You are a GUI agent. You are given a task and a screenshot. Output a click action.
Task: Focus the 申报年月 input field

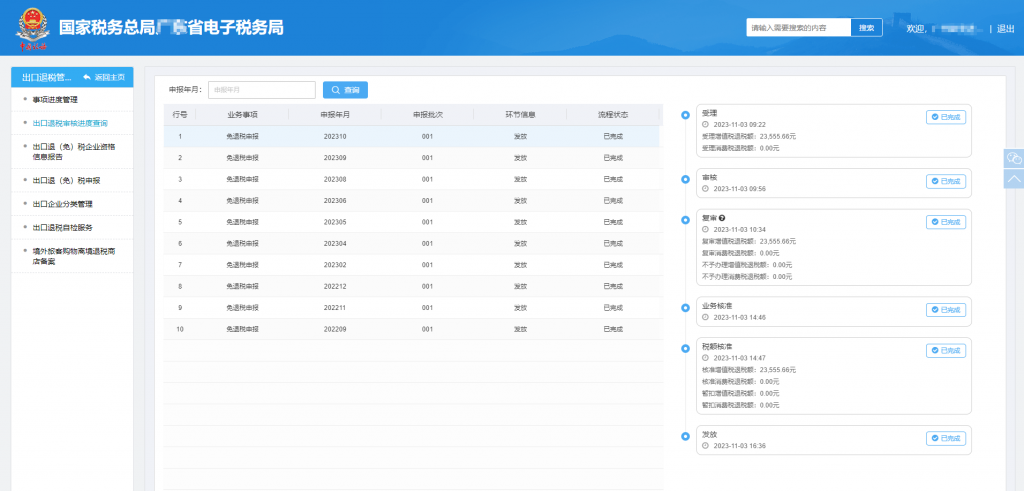(262, 90)
